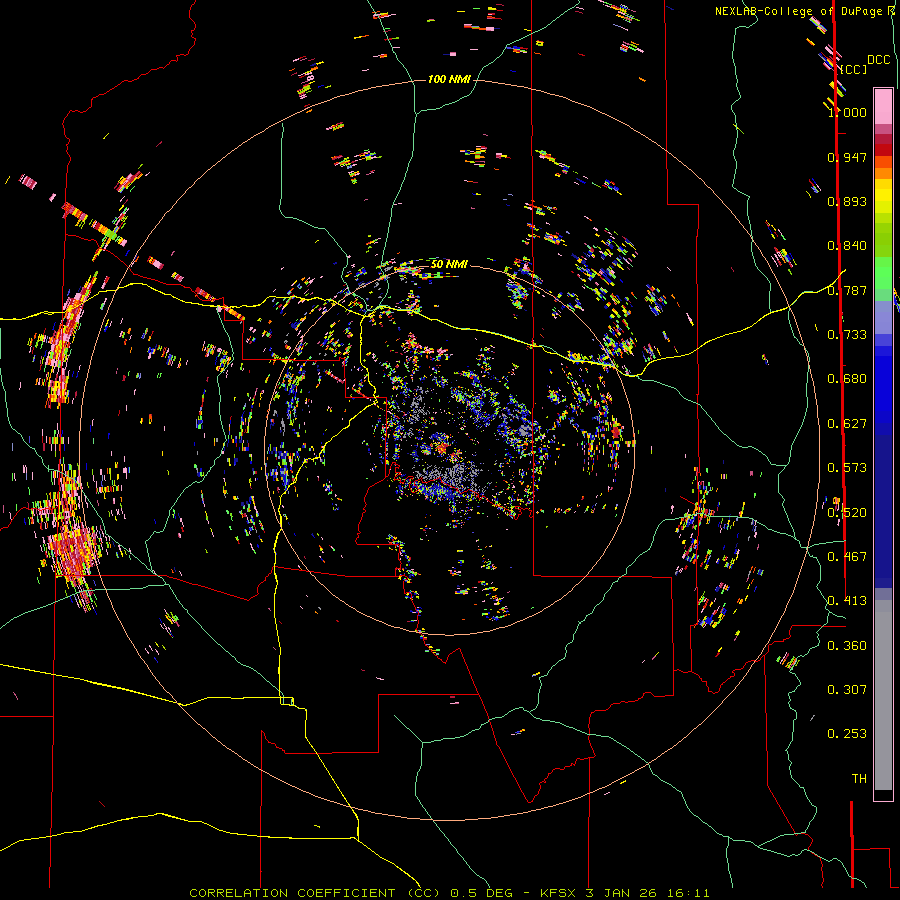Click the 0.627 scale value

[x=847, y=424]
